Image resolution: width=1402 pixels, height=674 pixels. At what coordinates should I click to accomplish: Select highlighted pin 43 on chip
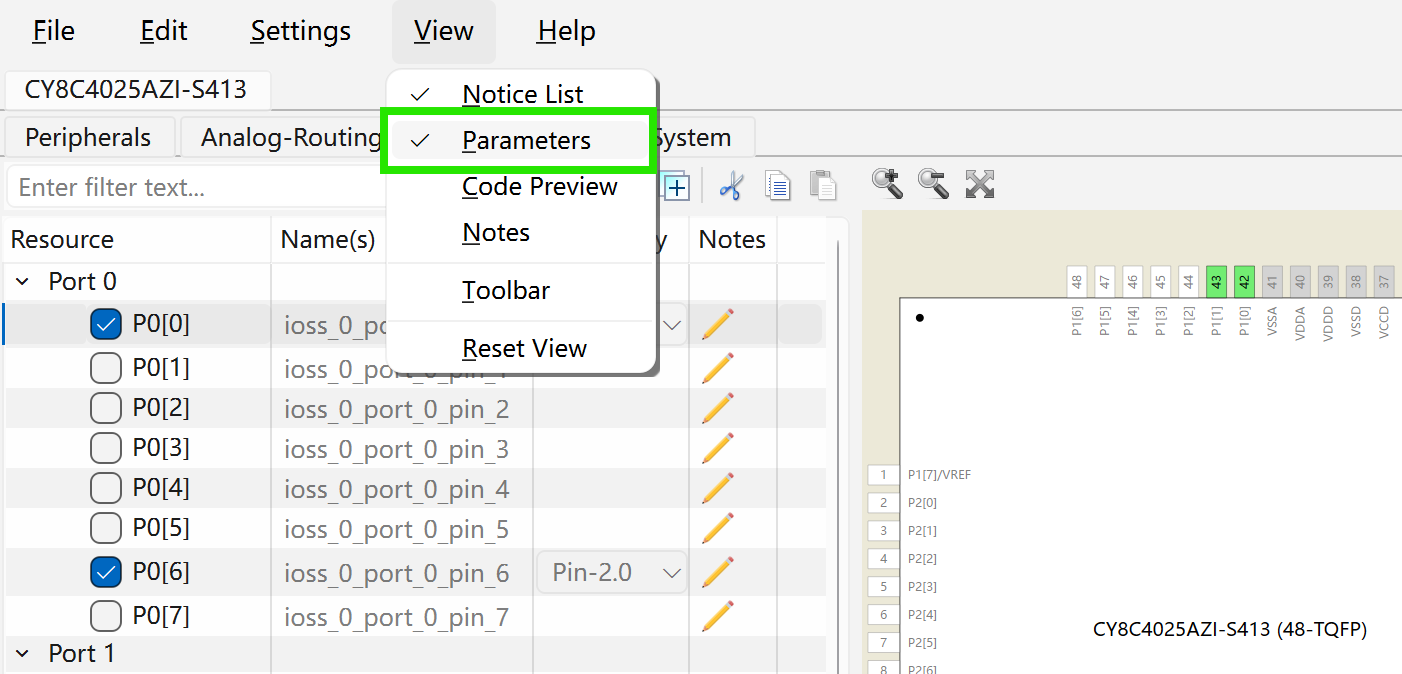pos(1216,282)
